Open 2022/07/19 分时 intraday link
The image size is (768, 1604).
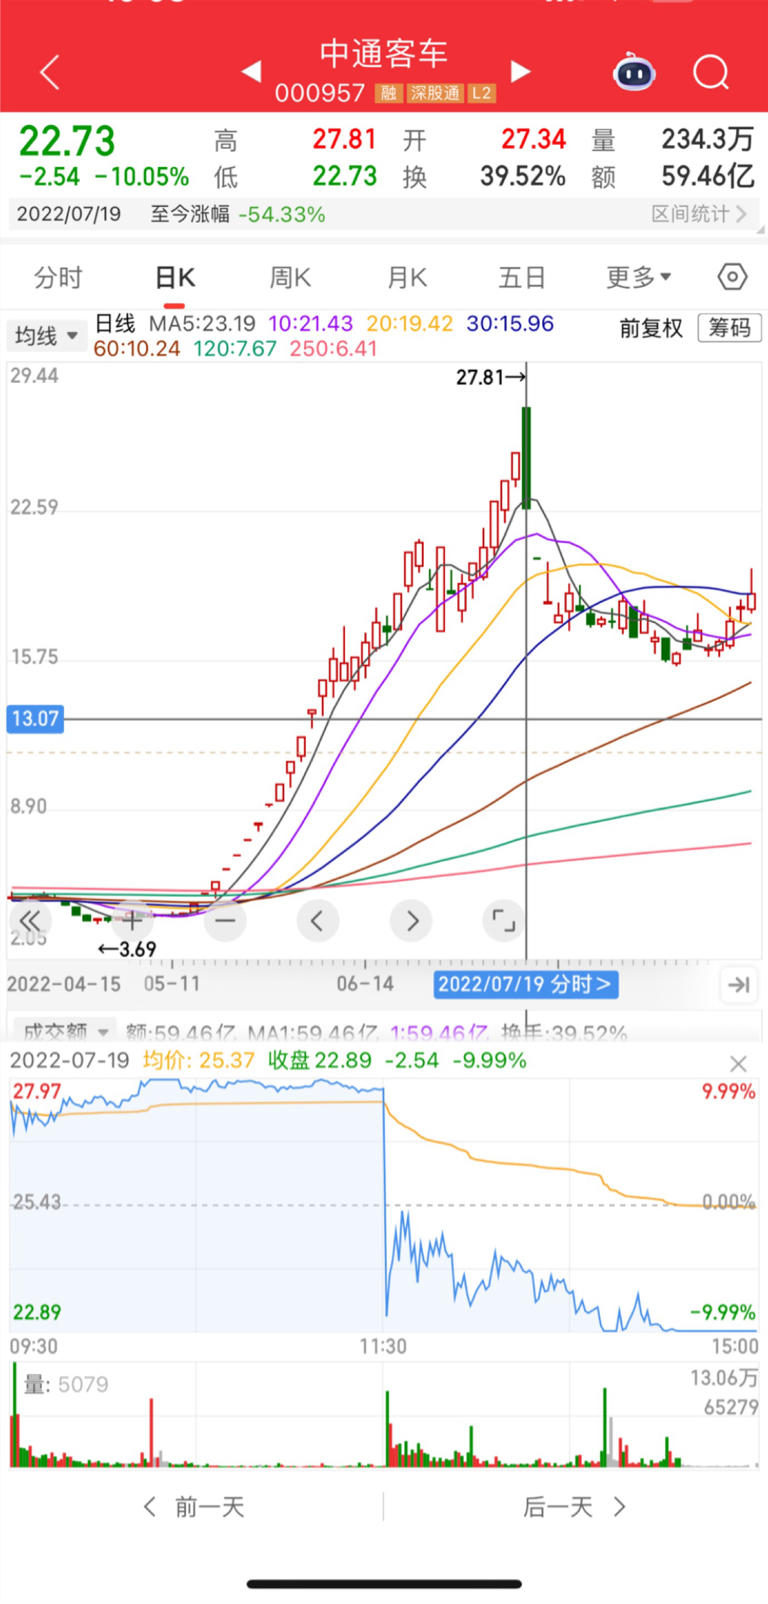[x=524, y=984]
